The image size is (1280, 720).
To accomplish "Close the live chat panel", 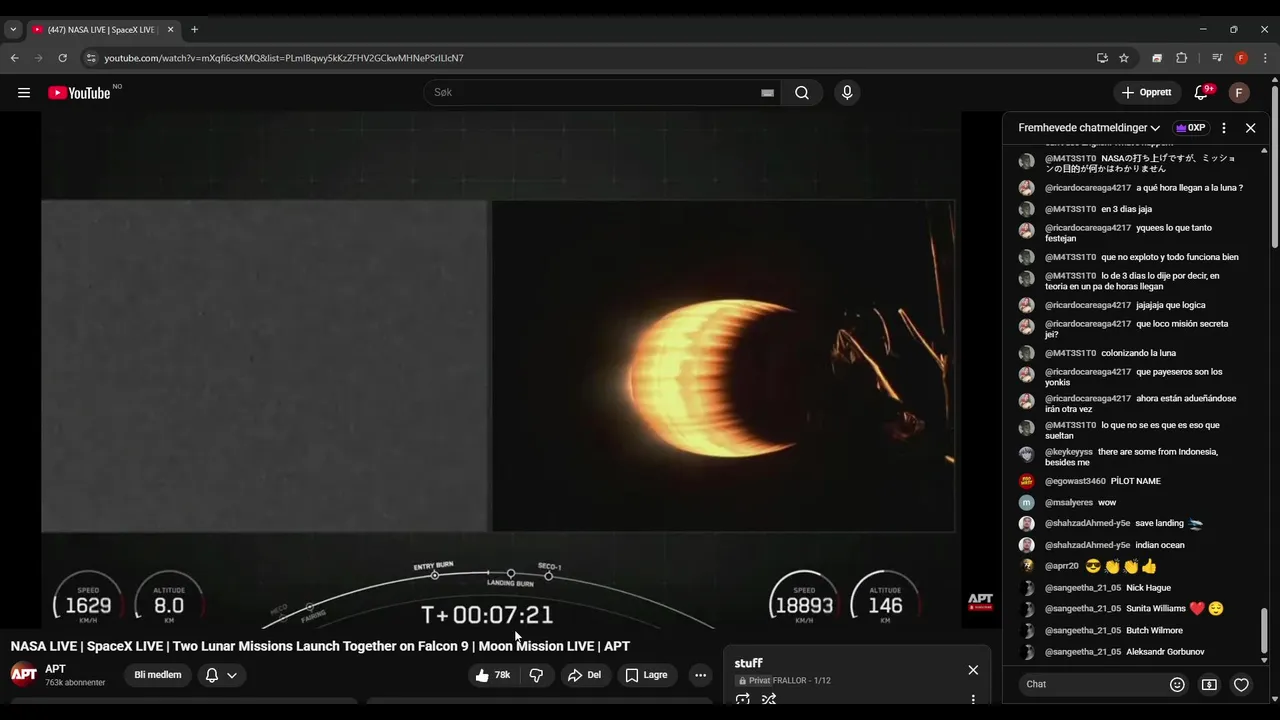I will (1250, 128).
